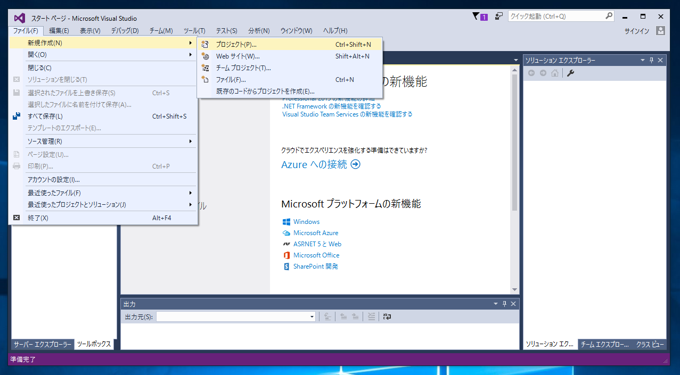Open Solution Explorer window position dropdown arrow
The height and width of the screenshot is (375, 680).
(x=642, y=60)
